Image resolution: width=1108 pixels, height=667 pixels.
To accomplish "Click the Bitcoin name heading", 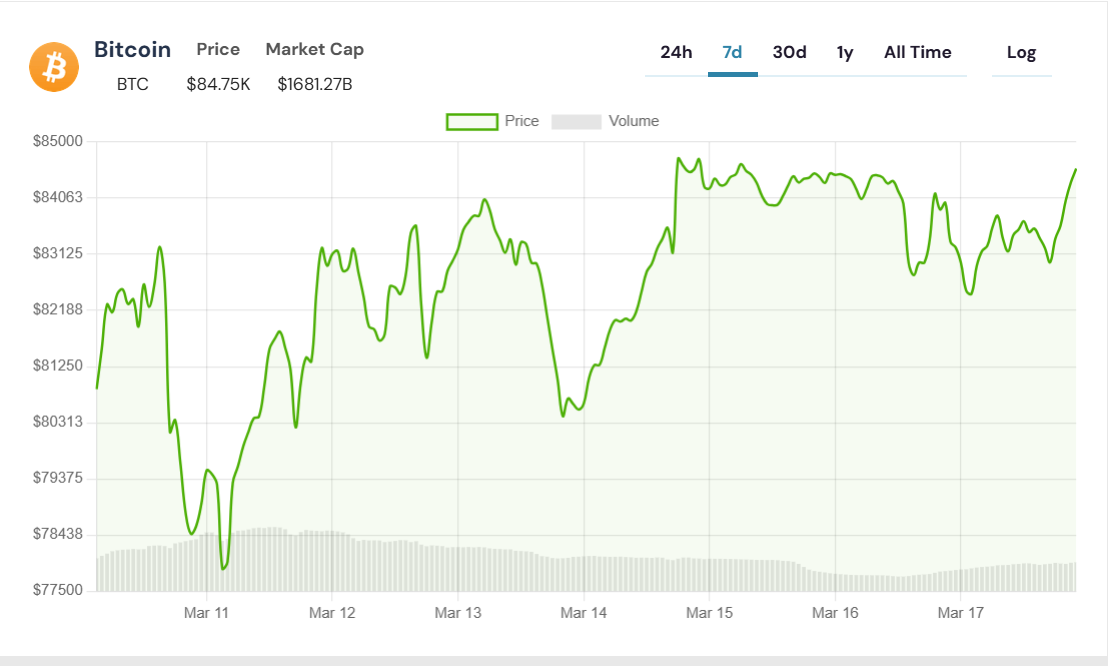I will pos(132,49).
